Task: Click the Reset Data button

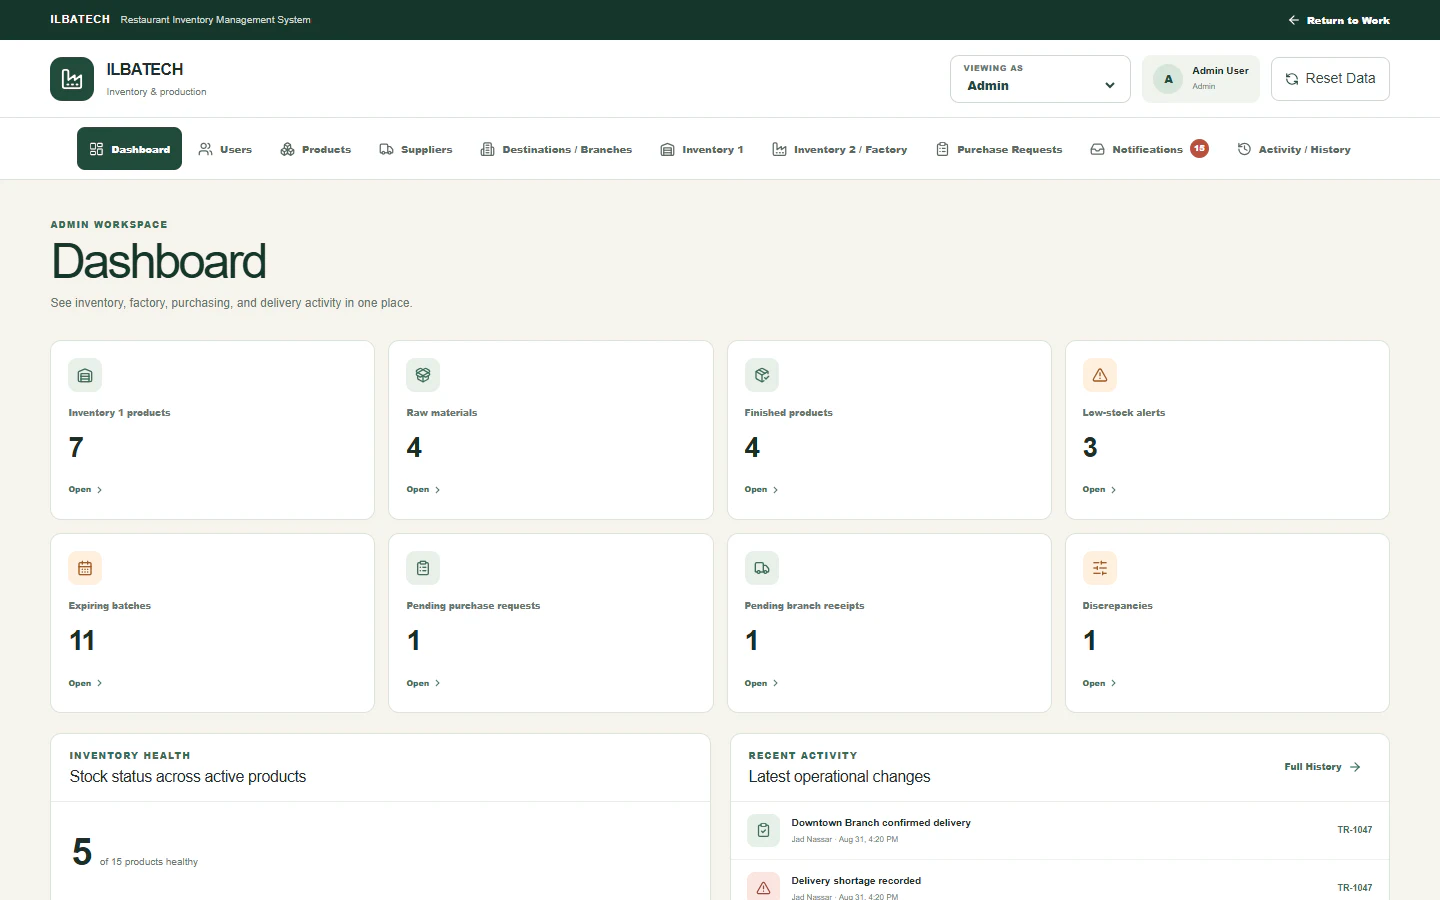Action: tap(1330, 79)
